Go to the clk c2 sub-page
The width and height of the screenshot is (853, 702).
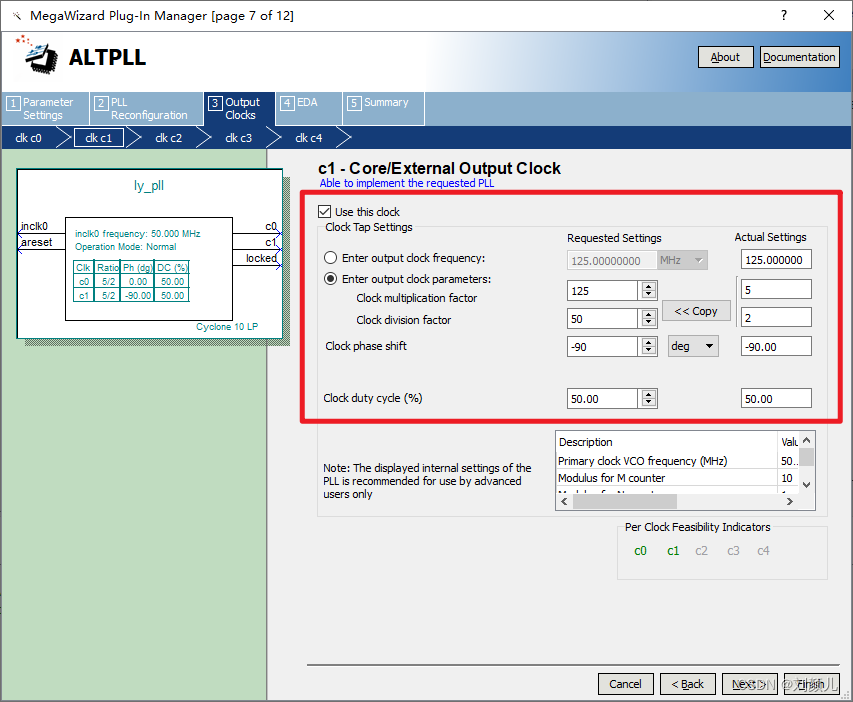pos(169,138)
